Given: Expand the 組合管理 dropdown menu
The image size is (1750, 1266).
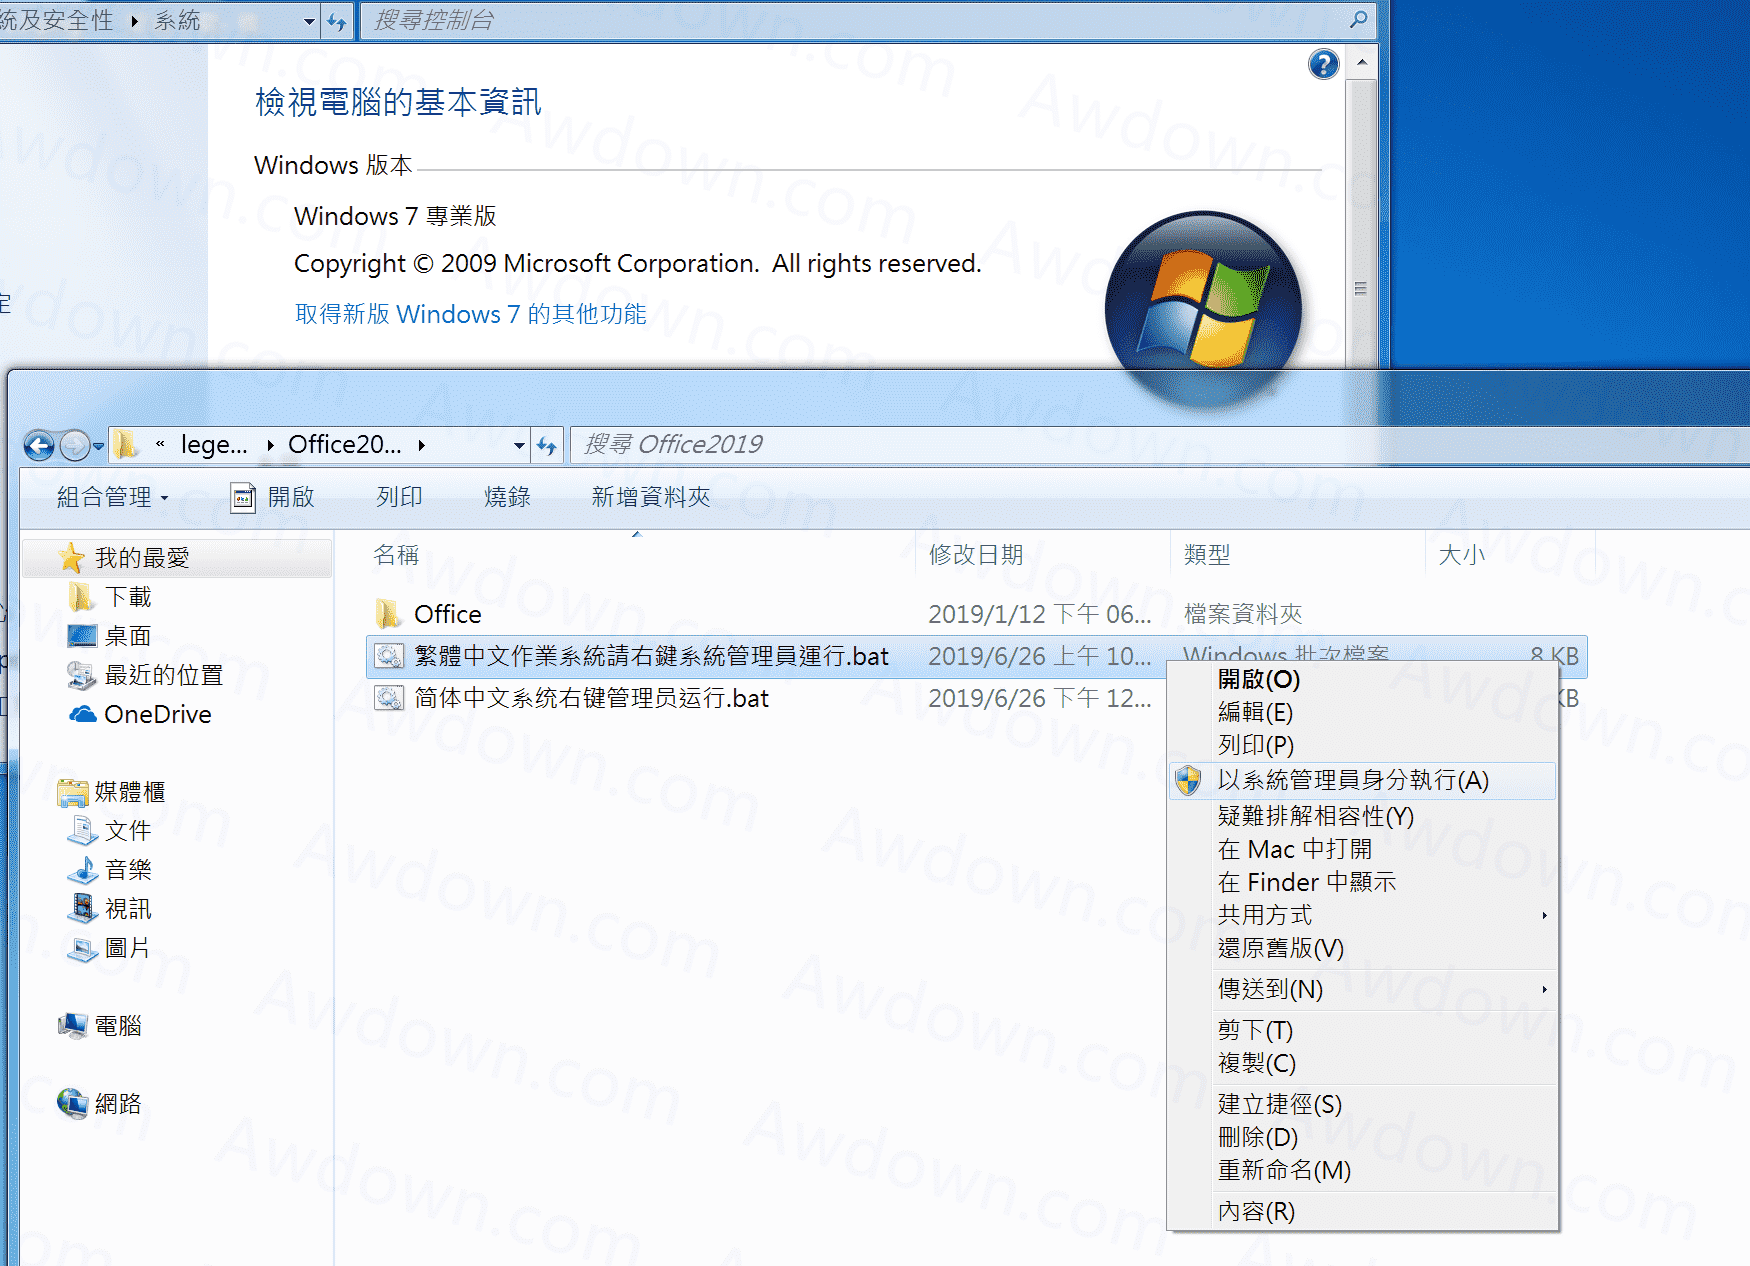Looking at the screenshot, I should click(x=112, y=497).
